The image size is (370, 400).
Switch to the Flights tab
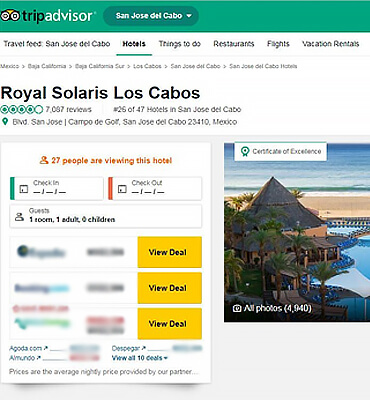[x=278, y=44]
